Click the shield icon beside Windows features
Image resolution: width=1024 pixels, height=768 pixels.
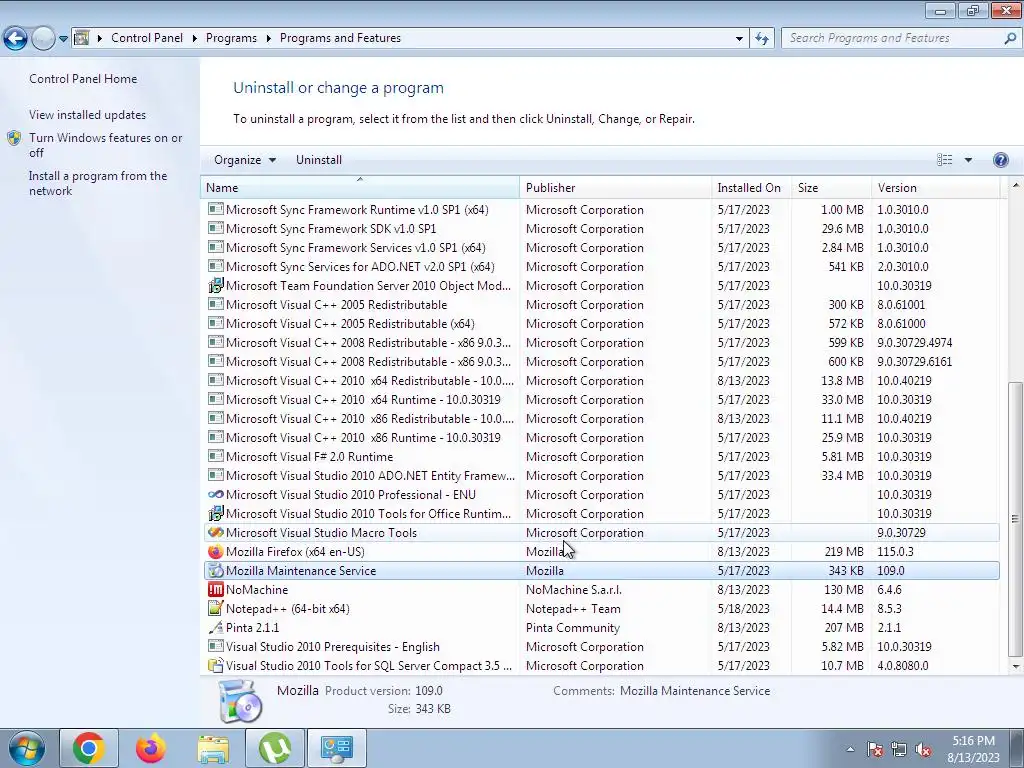pyautogui.click(x=14, y=138)
